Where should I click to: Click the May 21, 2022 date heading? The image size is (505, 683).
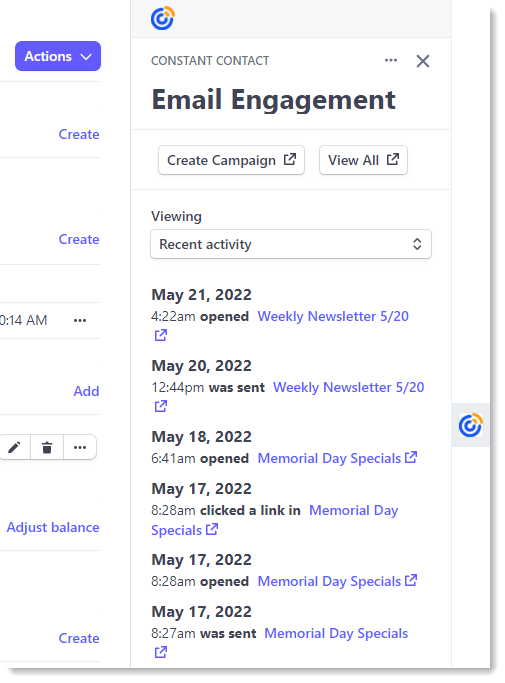pos(201,295)
